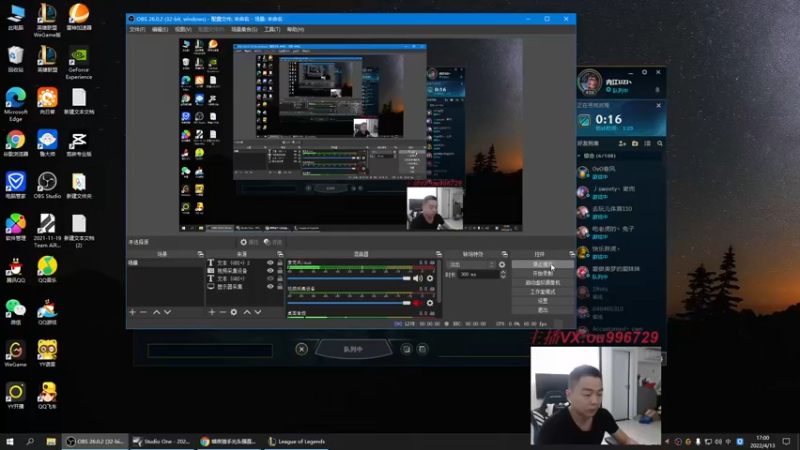Screen dimensions: 800x450
Task: Open Windows Start menu
Action: [9, 441]
